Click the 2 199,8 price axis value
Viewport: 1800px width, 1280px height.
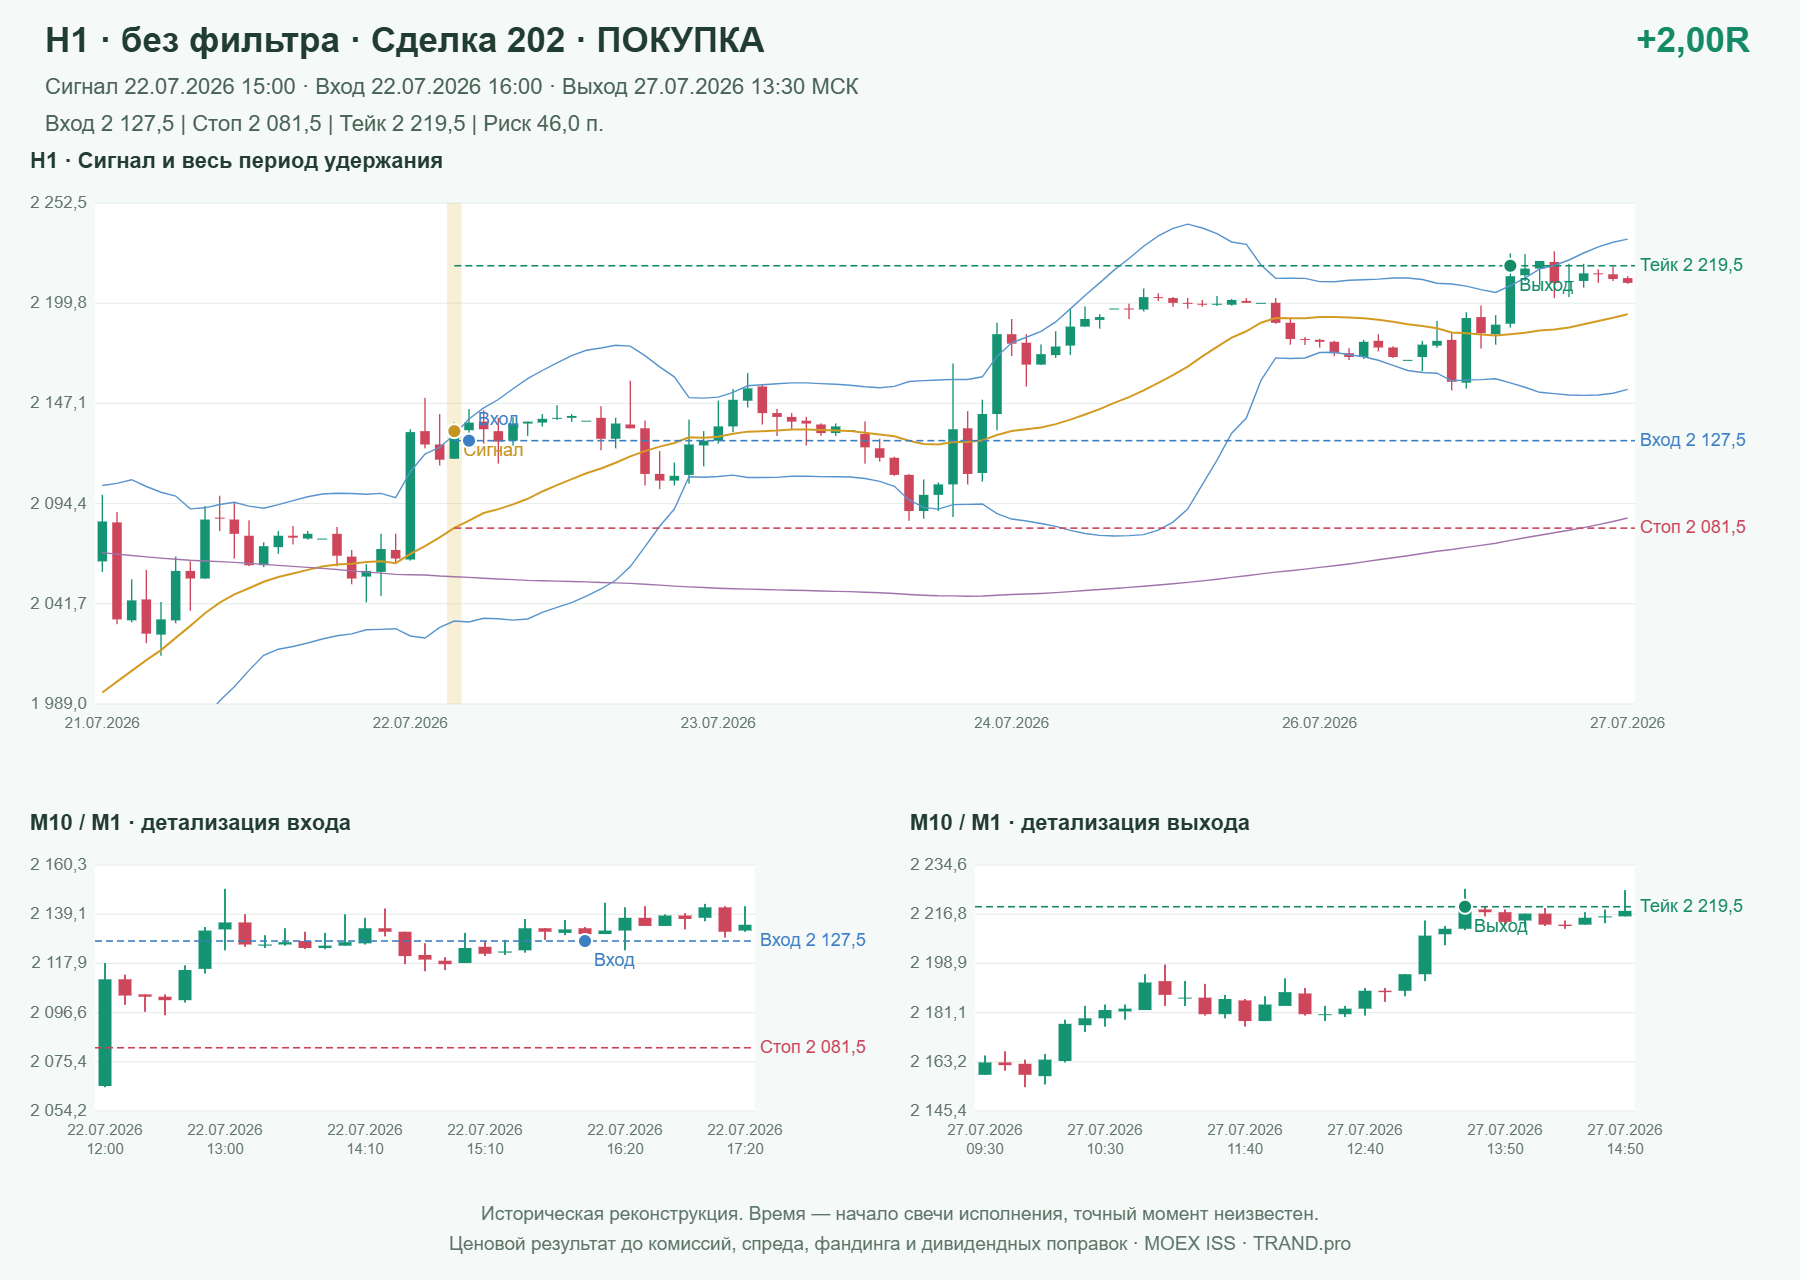(58, 303)
